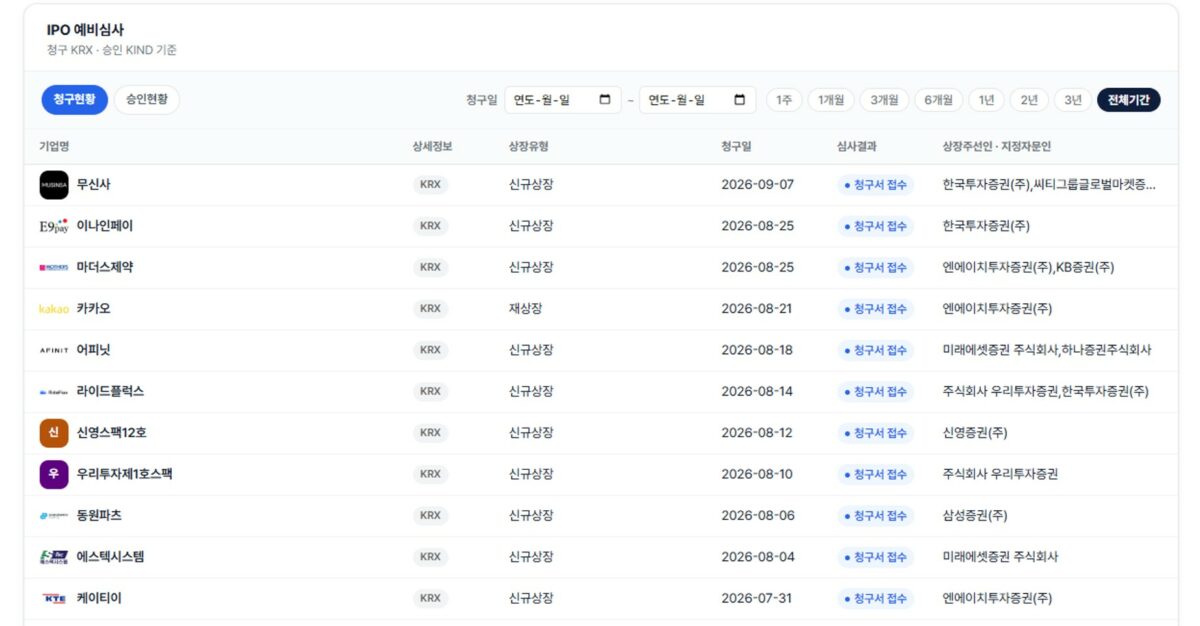1200x626 pixels.
Task: Click underwriter 엔에이치투자증권(주),KB증권(주)
Action: point(1028,268)
